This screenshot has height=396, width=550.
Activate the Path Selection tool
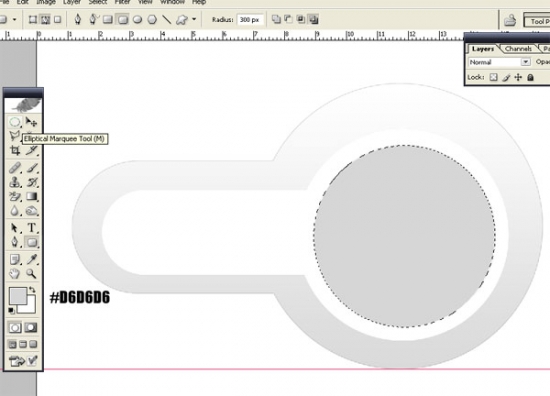[15, 228]
